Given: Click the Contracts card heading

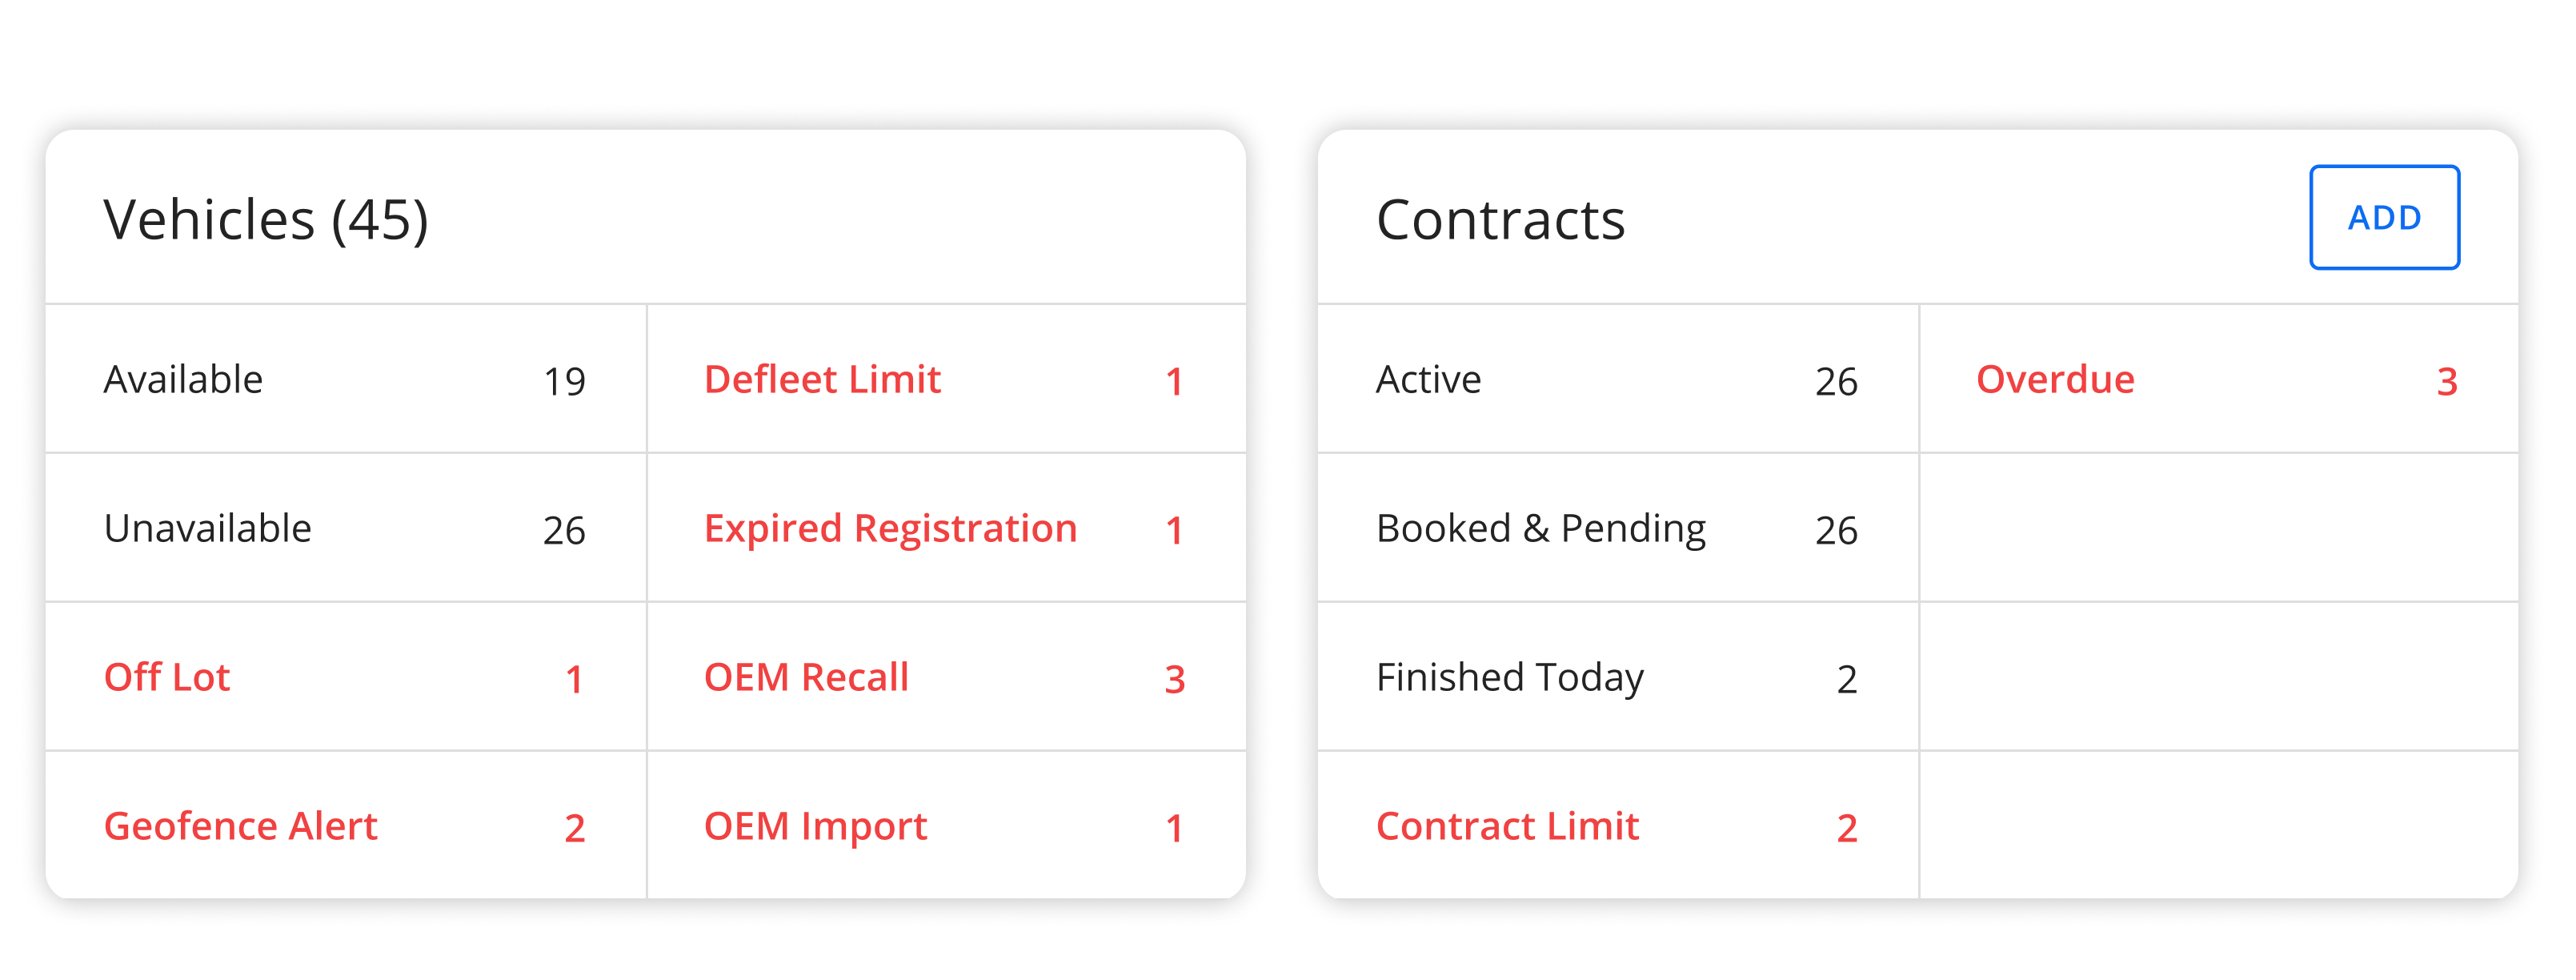Looking at the screenshot, I should coord(1500,219).
